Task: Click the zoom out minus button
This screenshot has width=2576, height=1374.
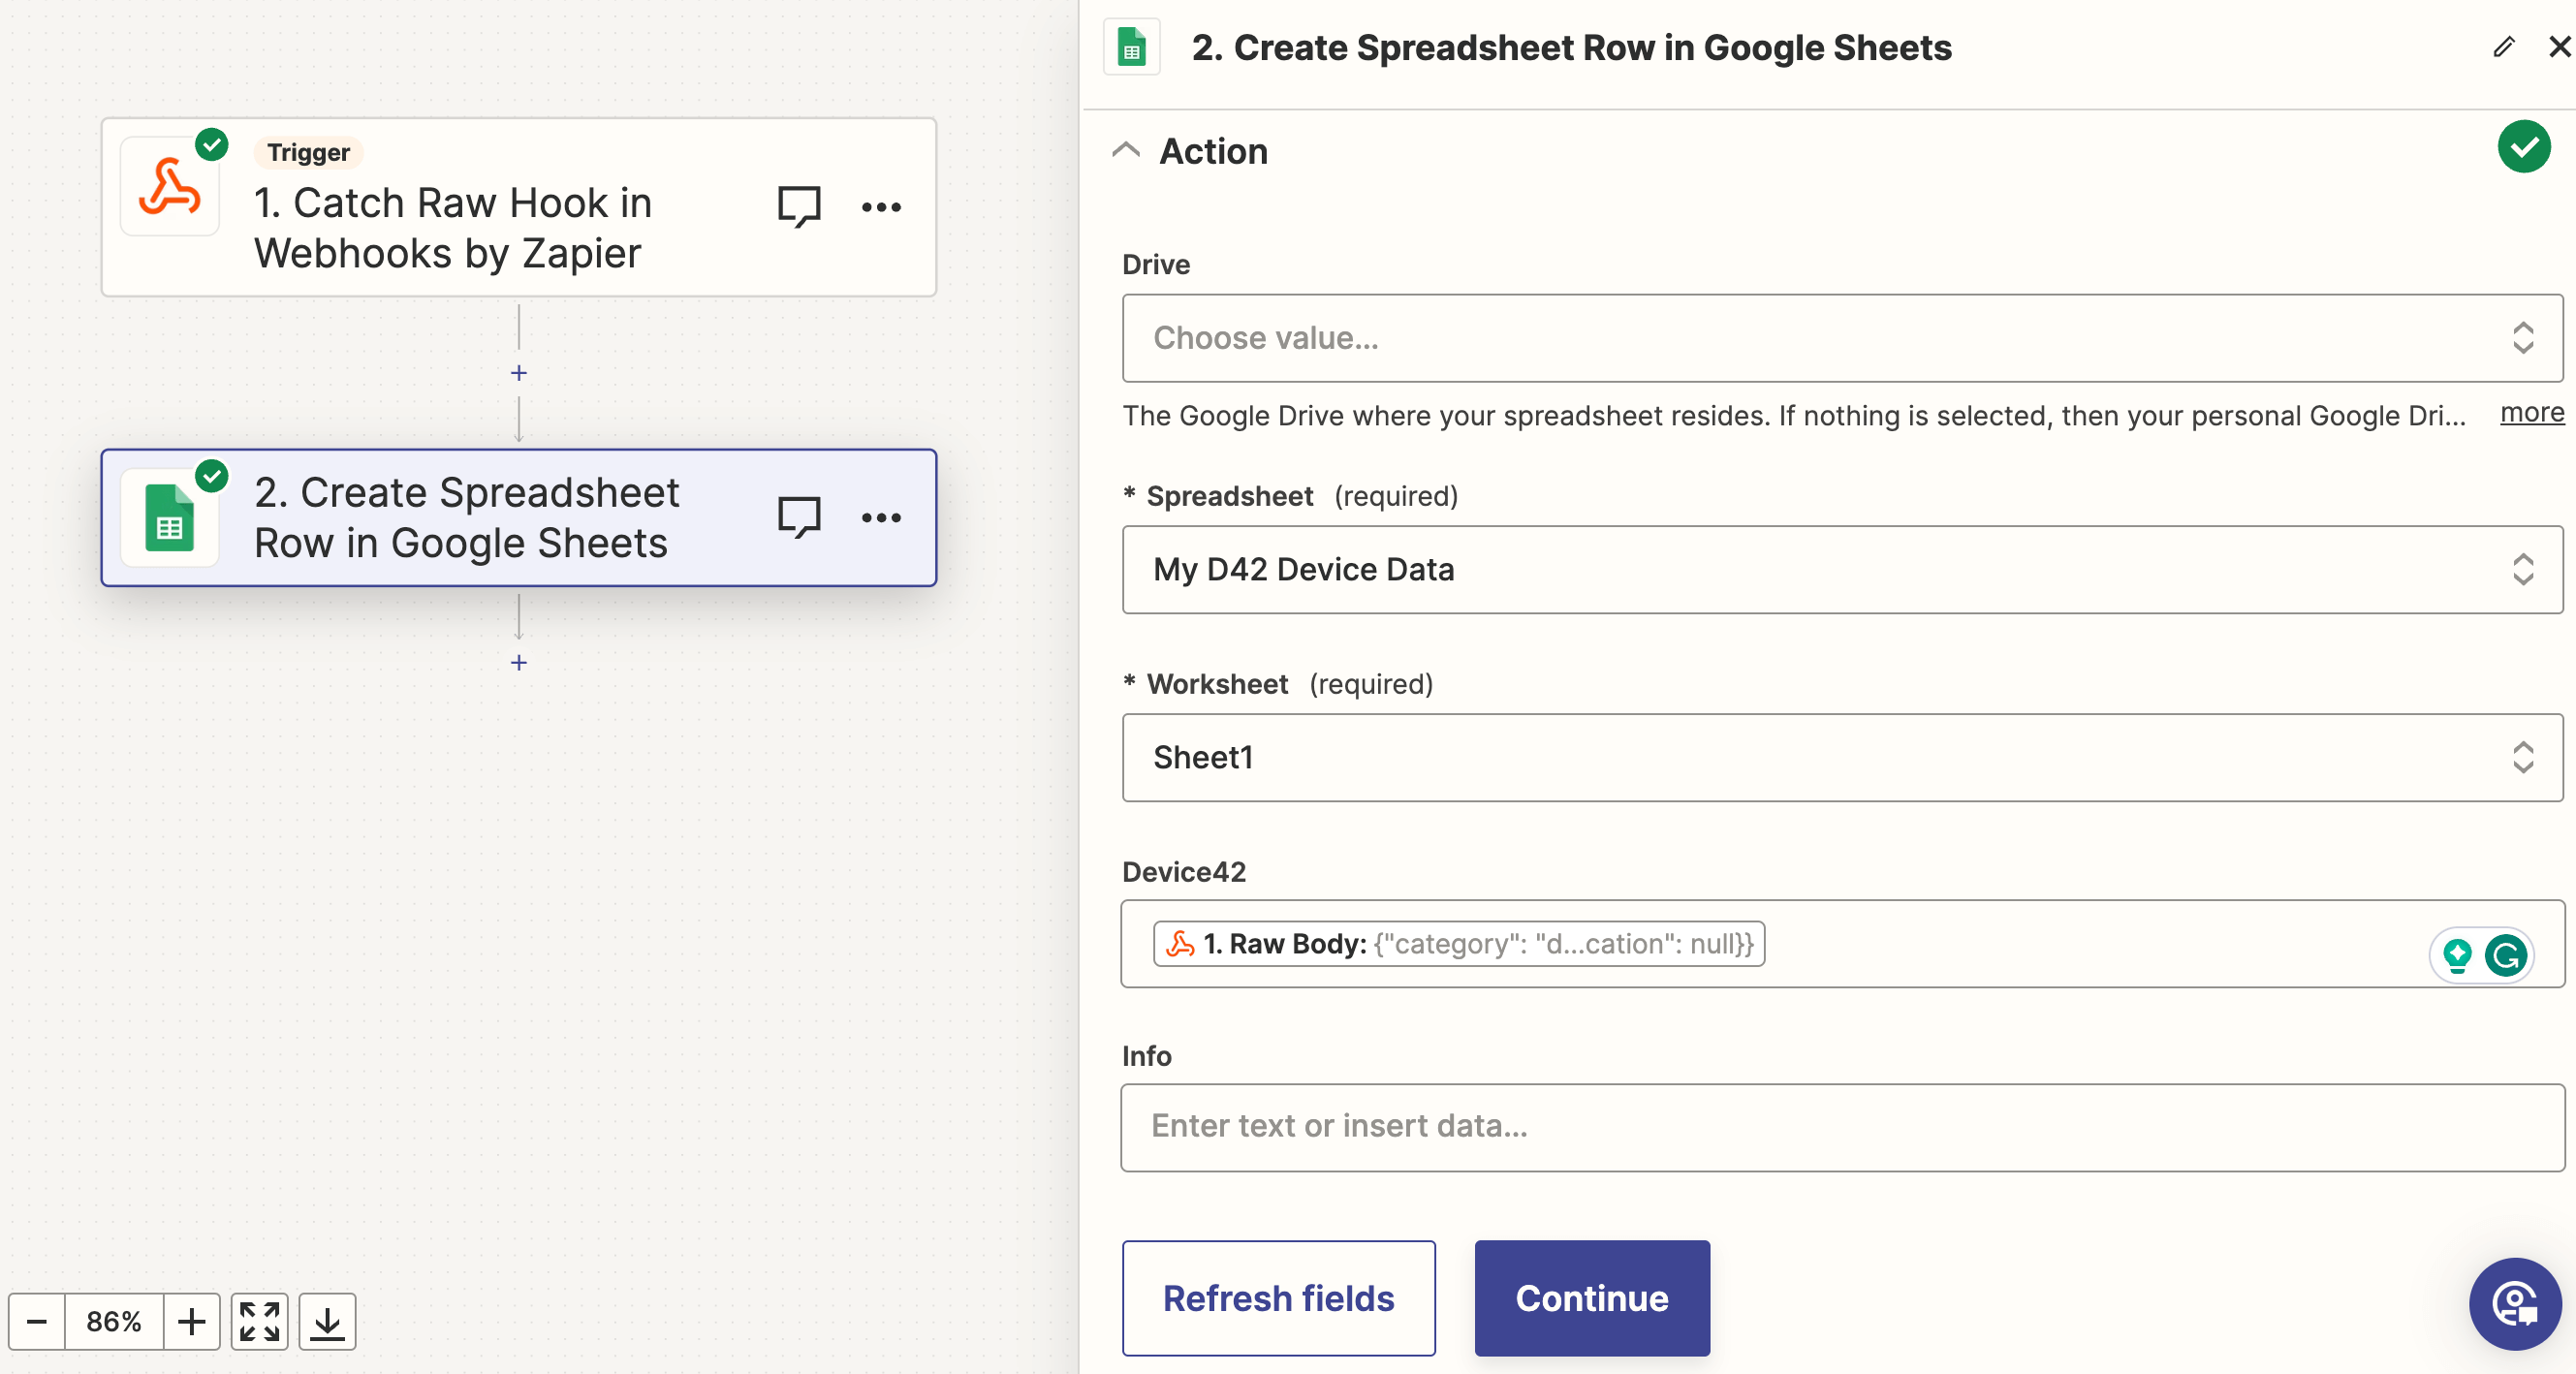Action: click(36, 1321)
